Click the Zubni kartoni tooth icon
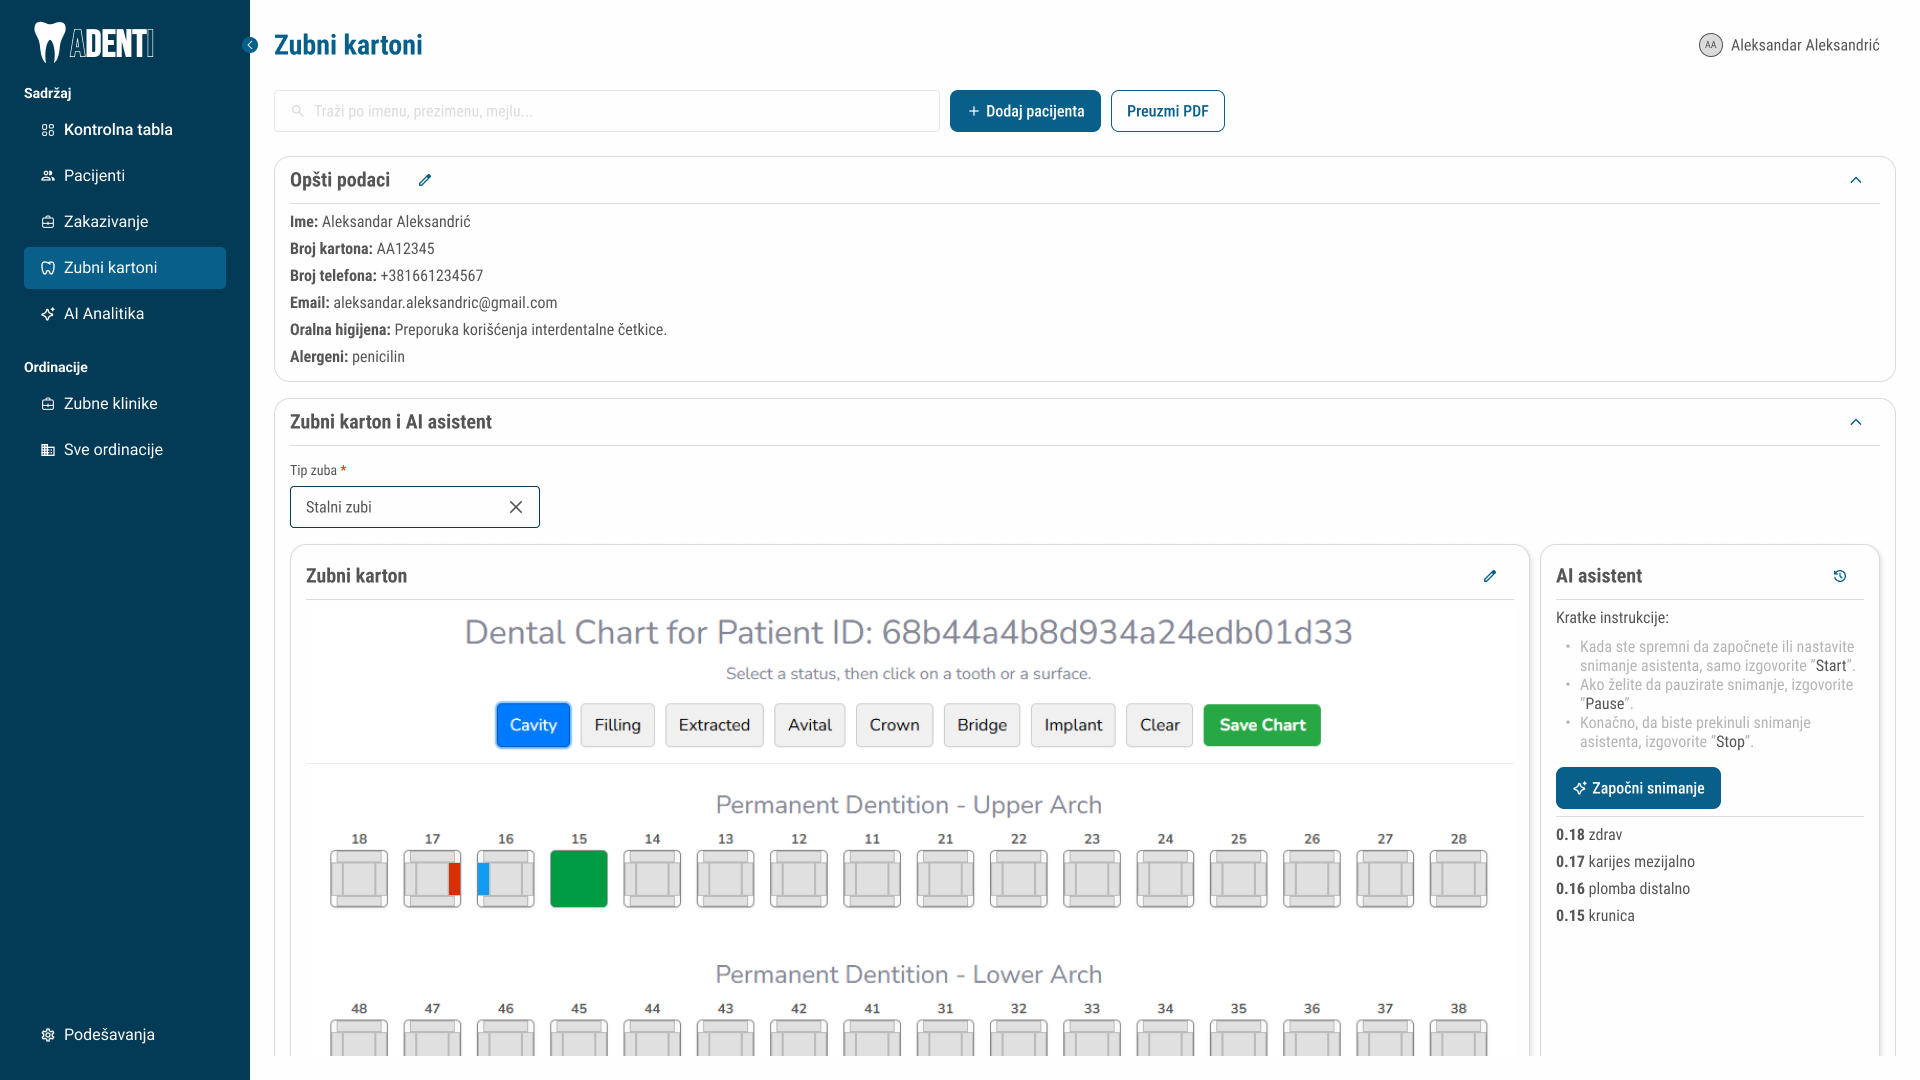 (x=47, y=268)
